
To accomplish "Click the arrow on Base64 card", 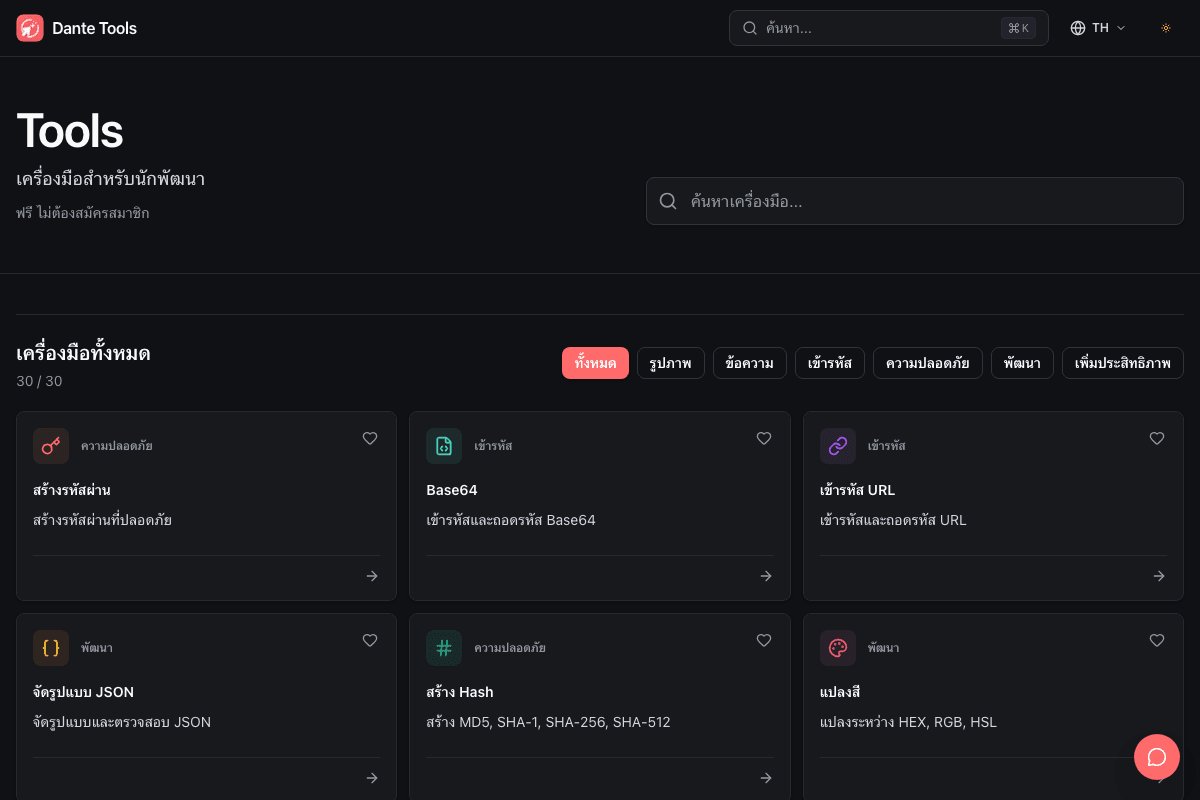I will [x=766, y=576].
